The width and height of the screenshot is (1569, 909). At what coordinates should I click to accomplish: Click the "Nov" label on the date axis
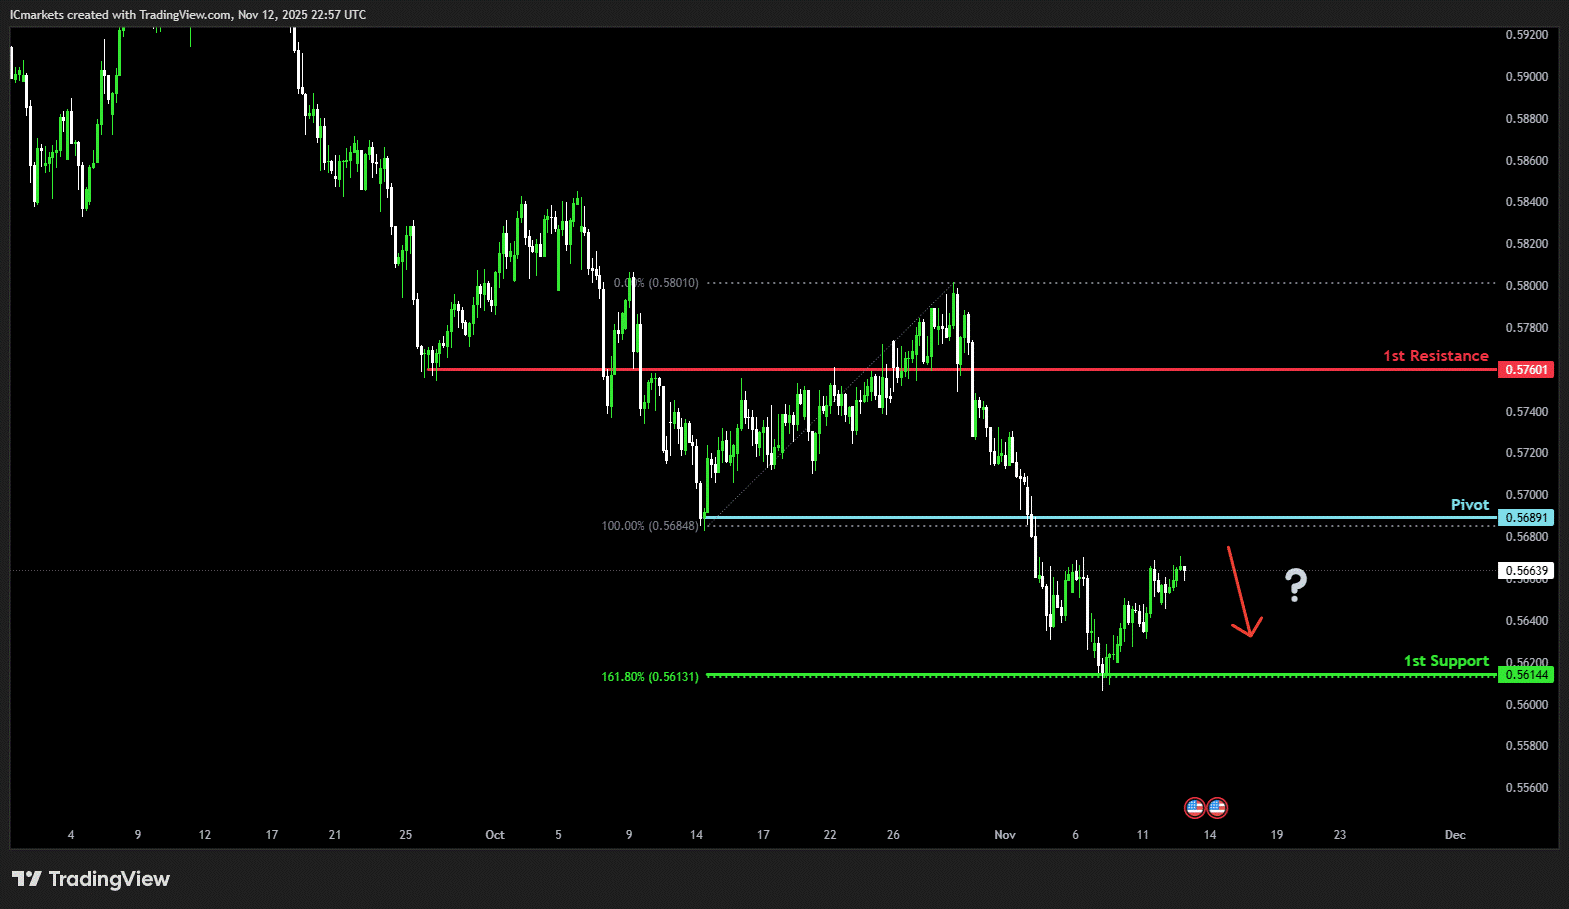coord(1005,835)
